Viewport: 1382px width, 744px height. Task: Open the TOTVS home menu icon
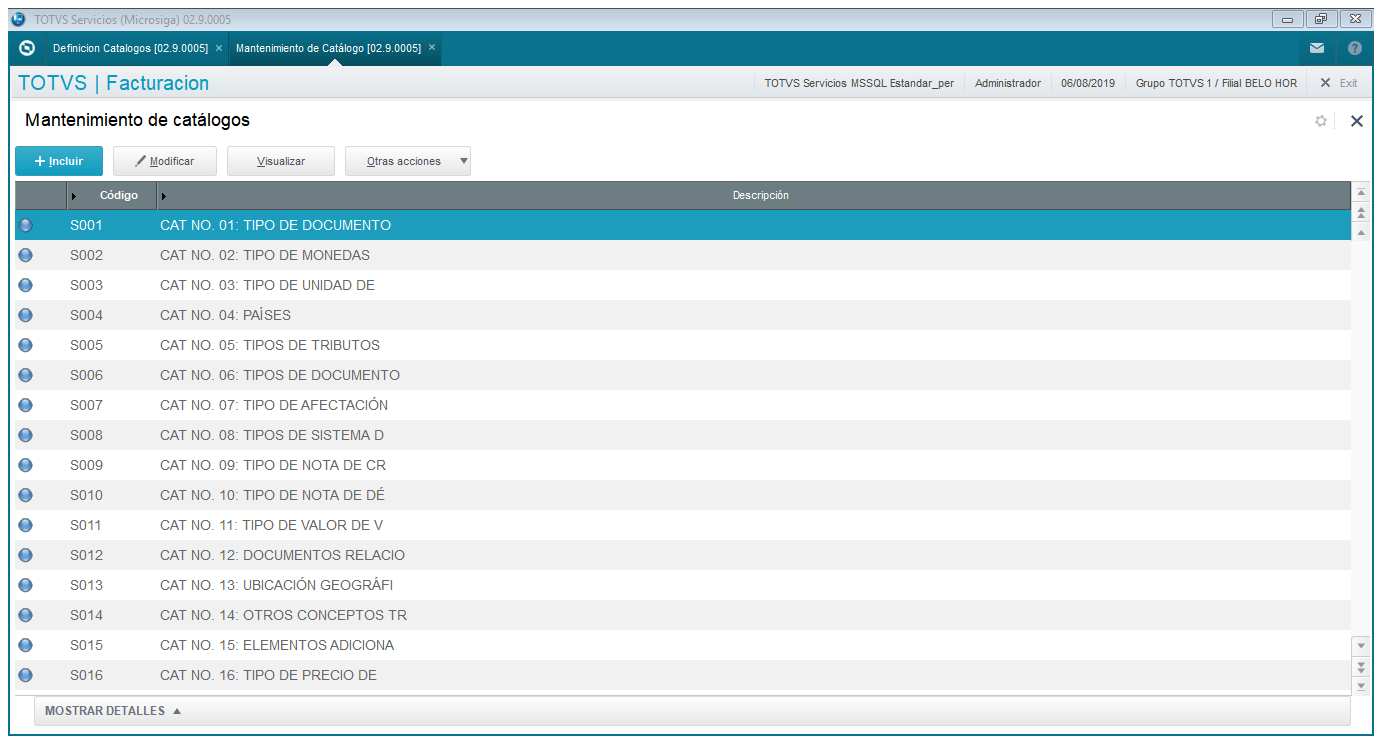pyautogui.click(x=27, y=48)
